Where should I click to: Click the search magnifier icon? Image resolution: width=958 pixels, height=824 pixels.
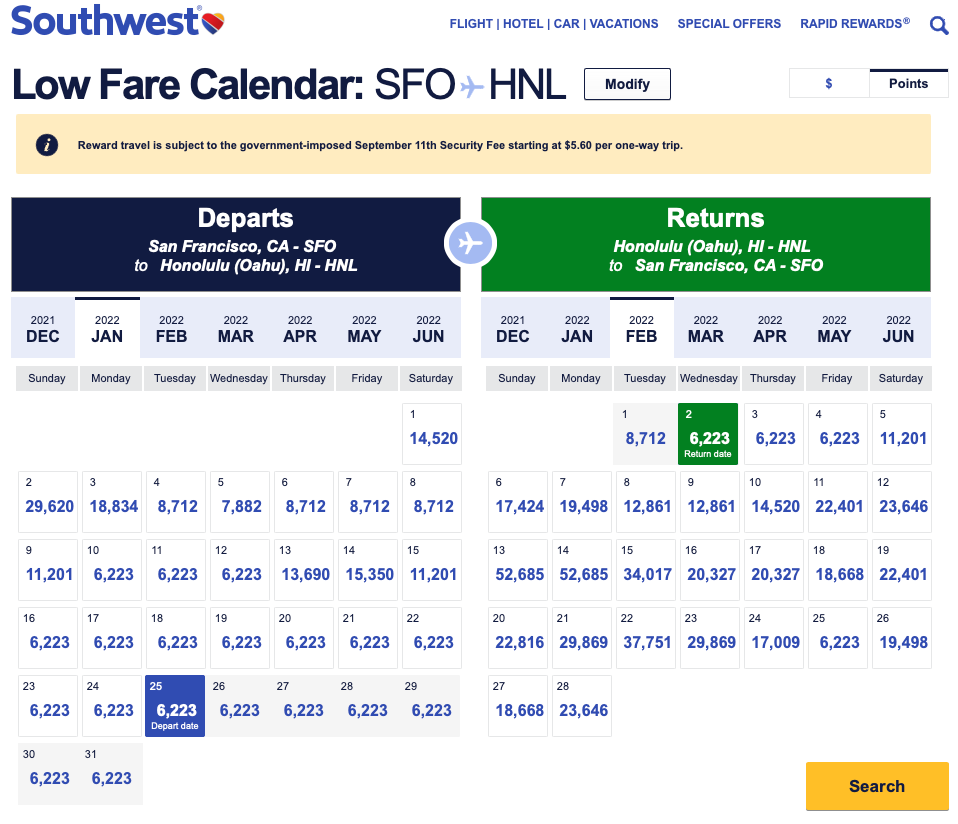click(939, 25)
